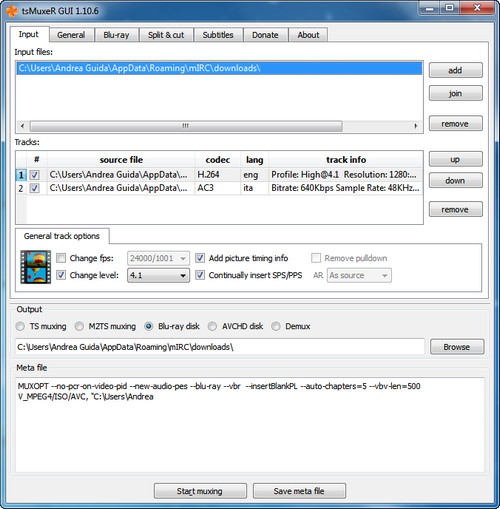Select the AC3 codec cell
The image size is (500, 509).
218,188
